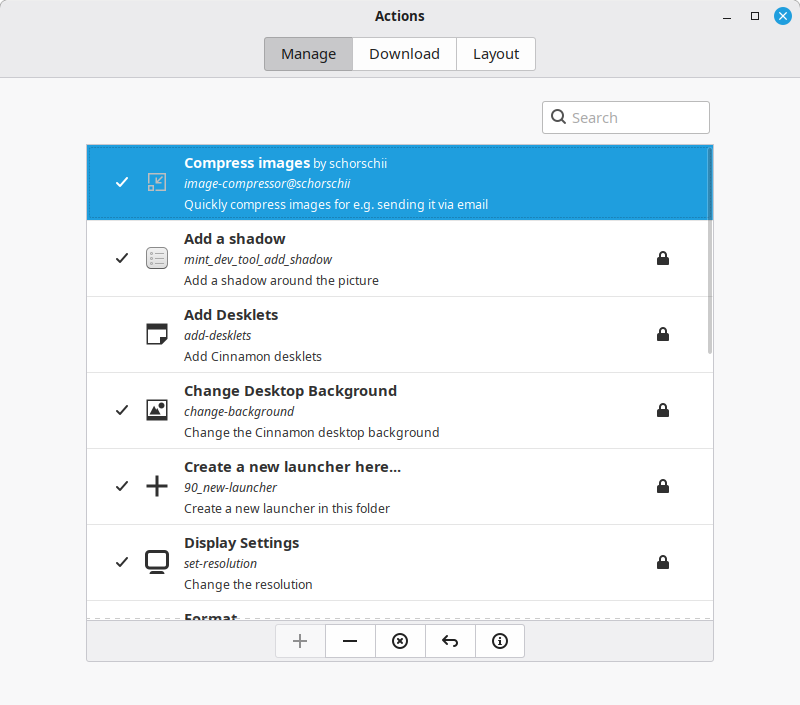800x705 pixels.
Task: Click the plus icon of new launcher row
Action: pyautogui.click(x=157, y=486)
